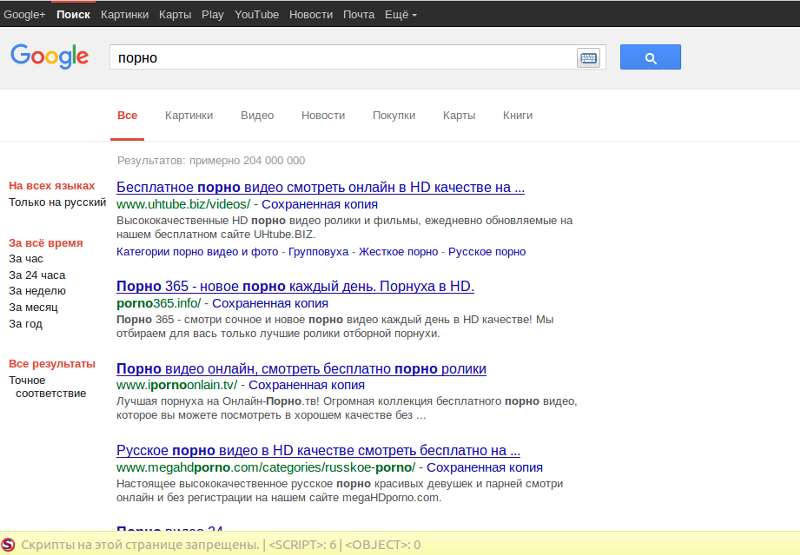Switch to the Новости results tab
Viewport: 800px width, 555px height.
pyautogui.click(x=323, y=116)
